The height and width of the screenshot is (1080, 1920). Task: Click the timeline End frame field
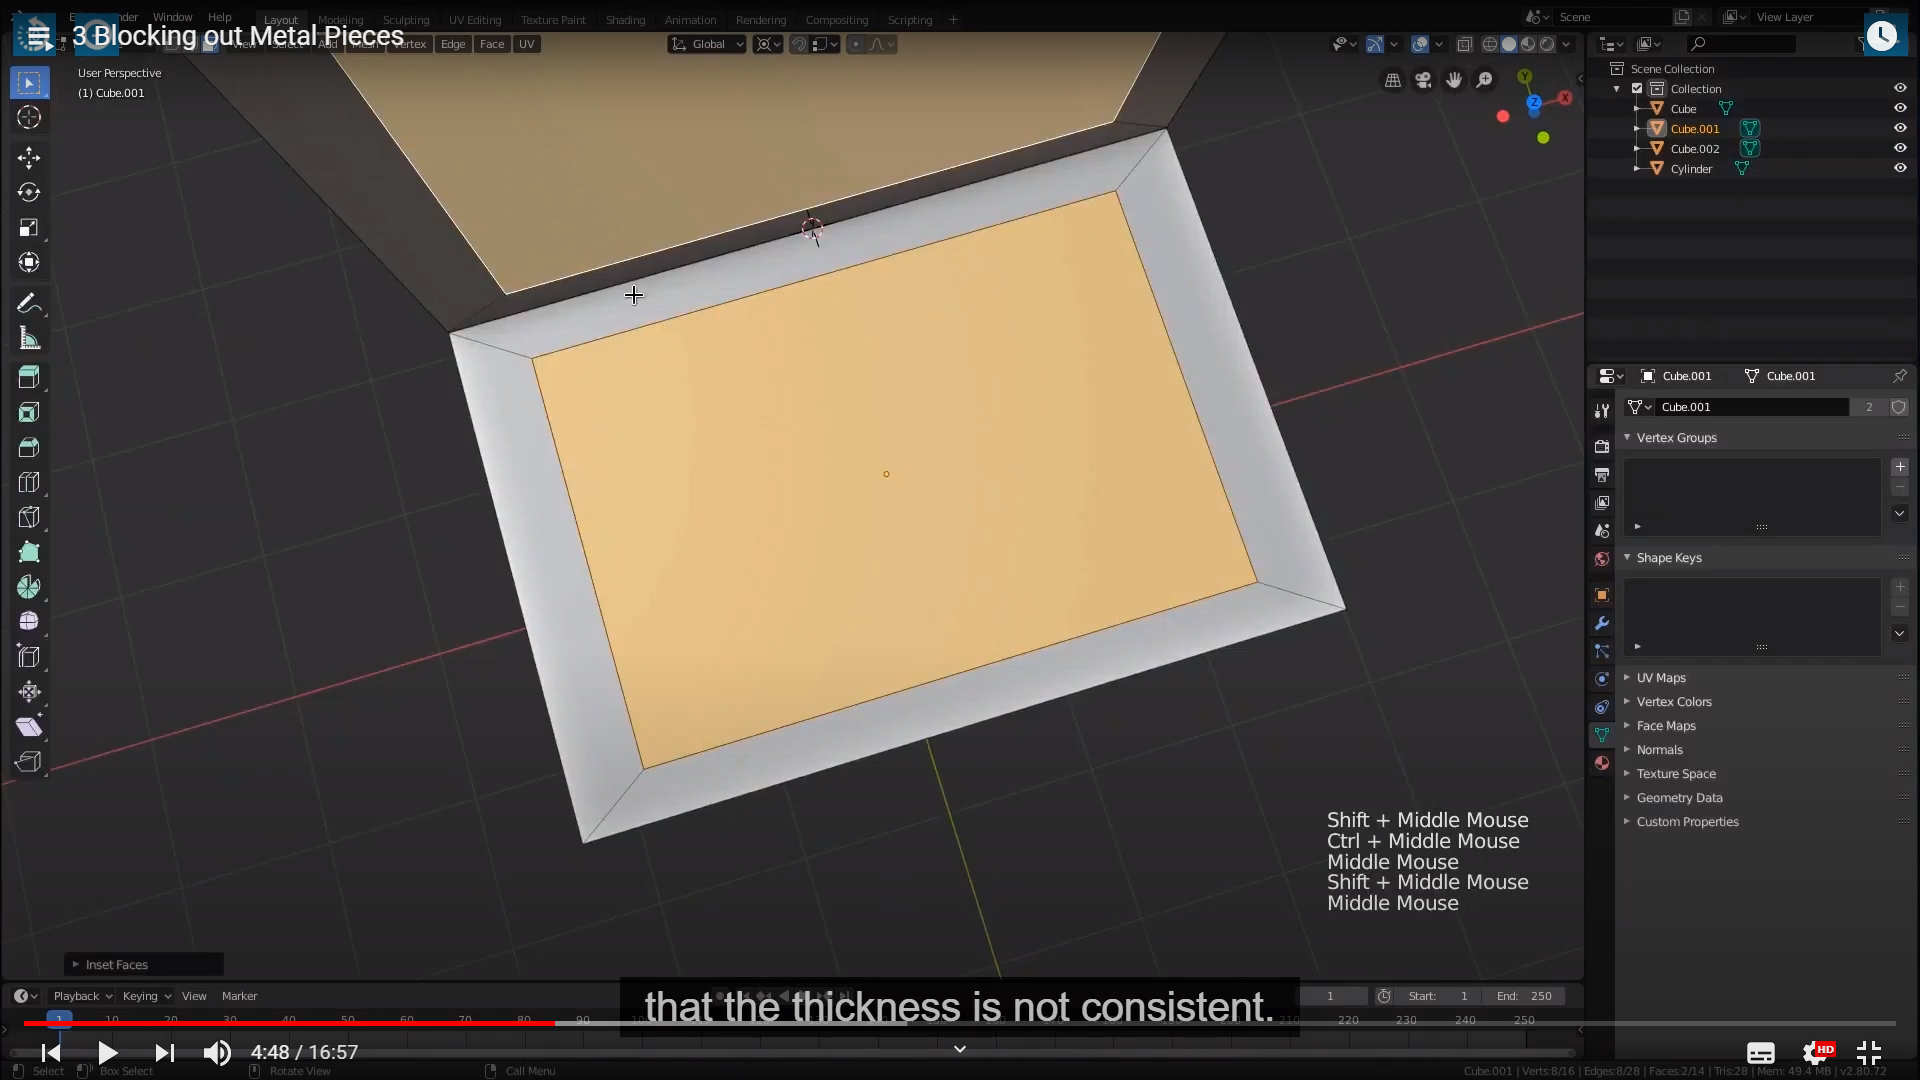click(x=1525, y=996)
